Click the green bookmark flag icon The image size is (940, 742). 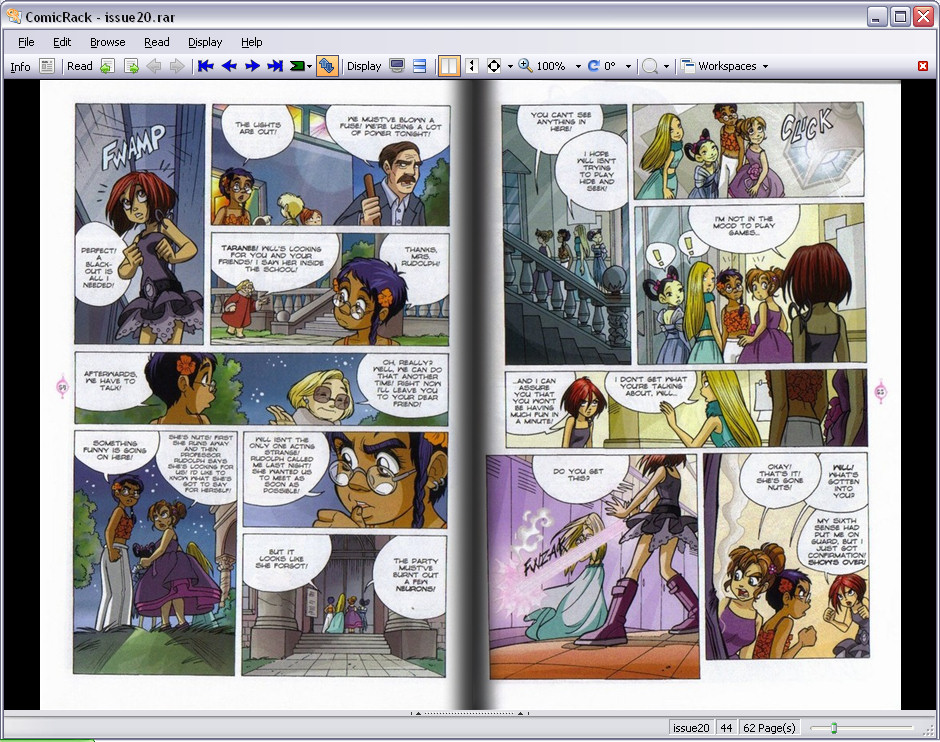(x=297, y=66)
